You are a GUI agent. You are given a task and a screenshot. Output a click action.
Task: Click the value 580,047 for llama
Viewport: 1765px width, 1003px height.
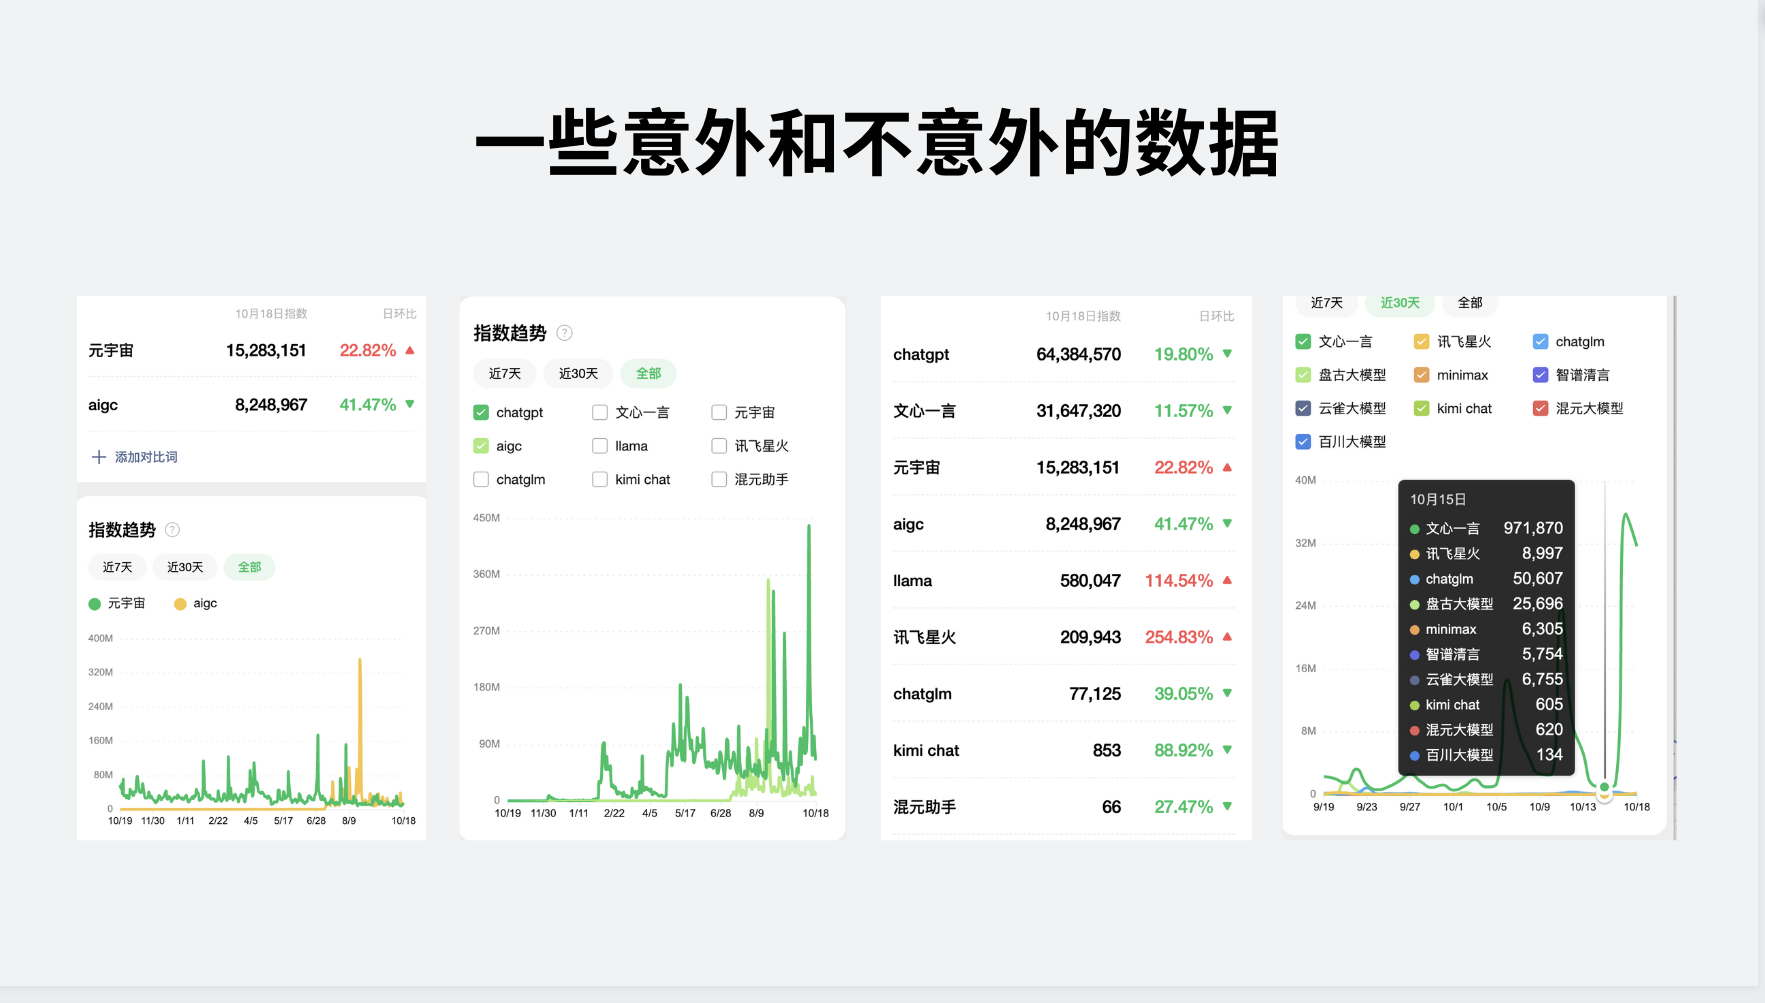(x=1090, y=580)
